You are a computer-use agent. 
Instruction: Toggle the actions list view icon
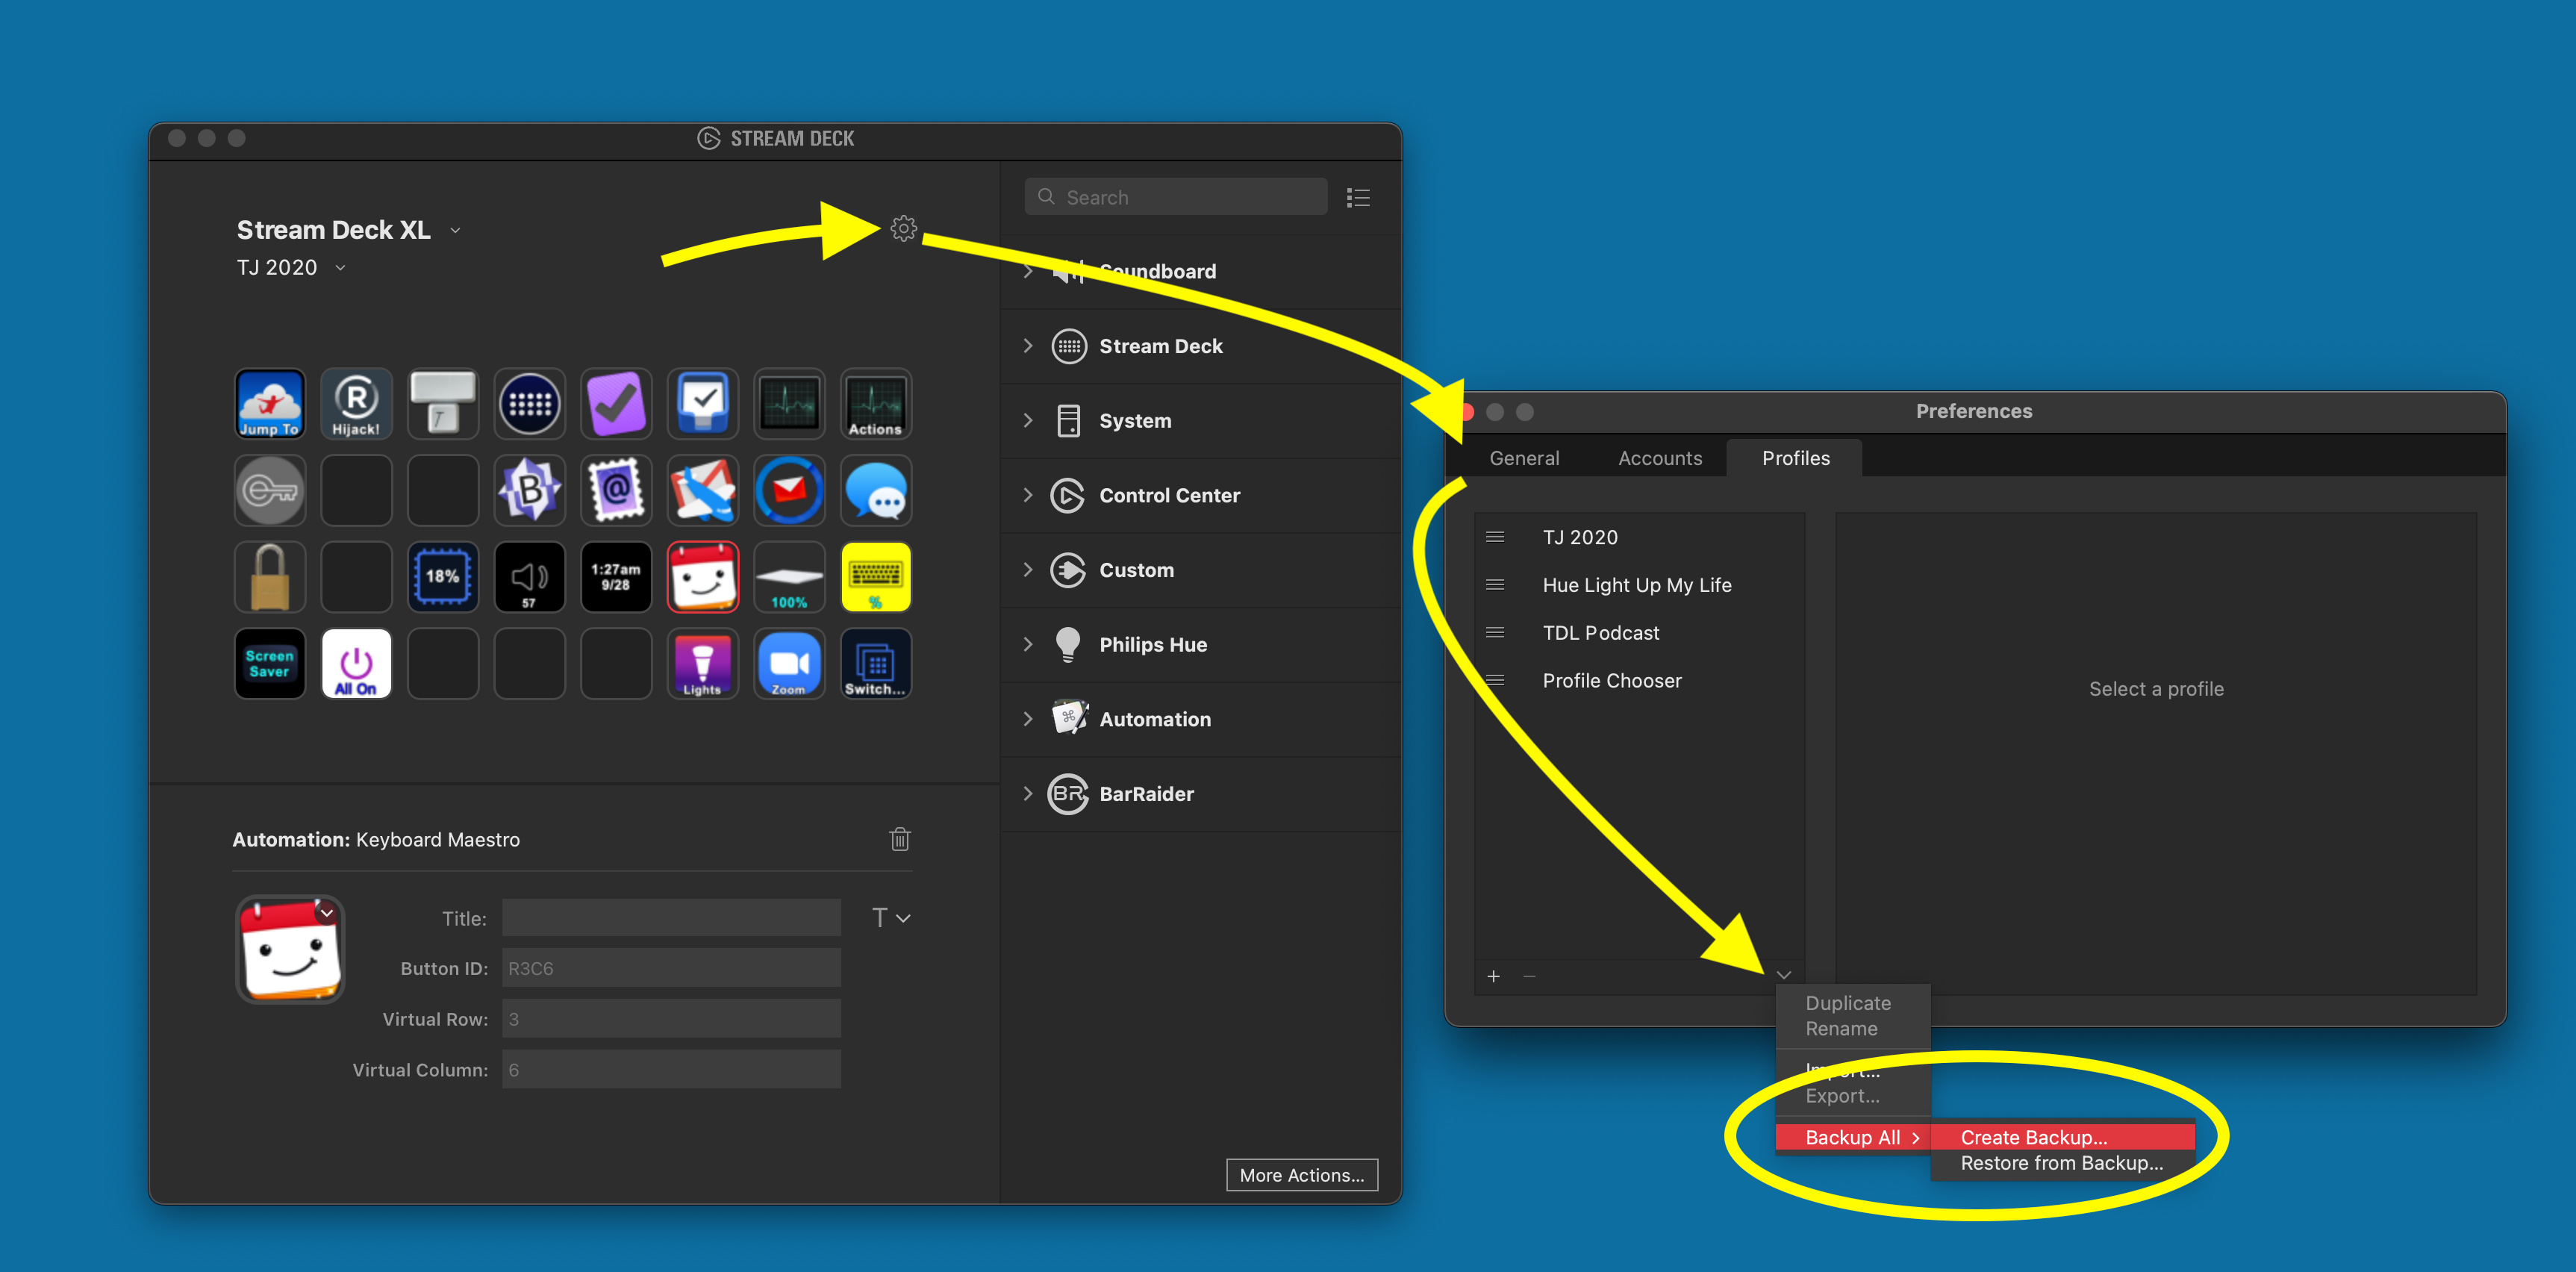[1358, 197]
